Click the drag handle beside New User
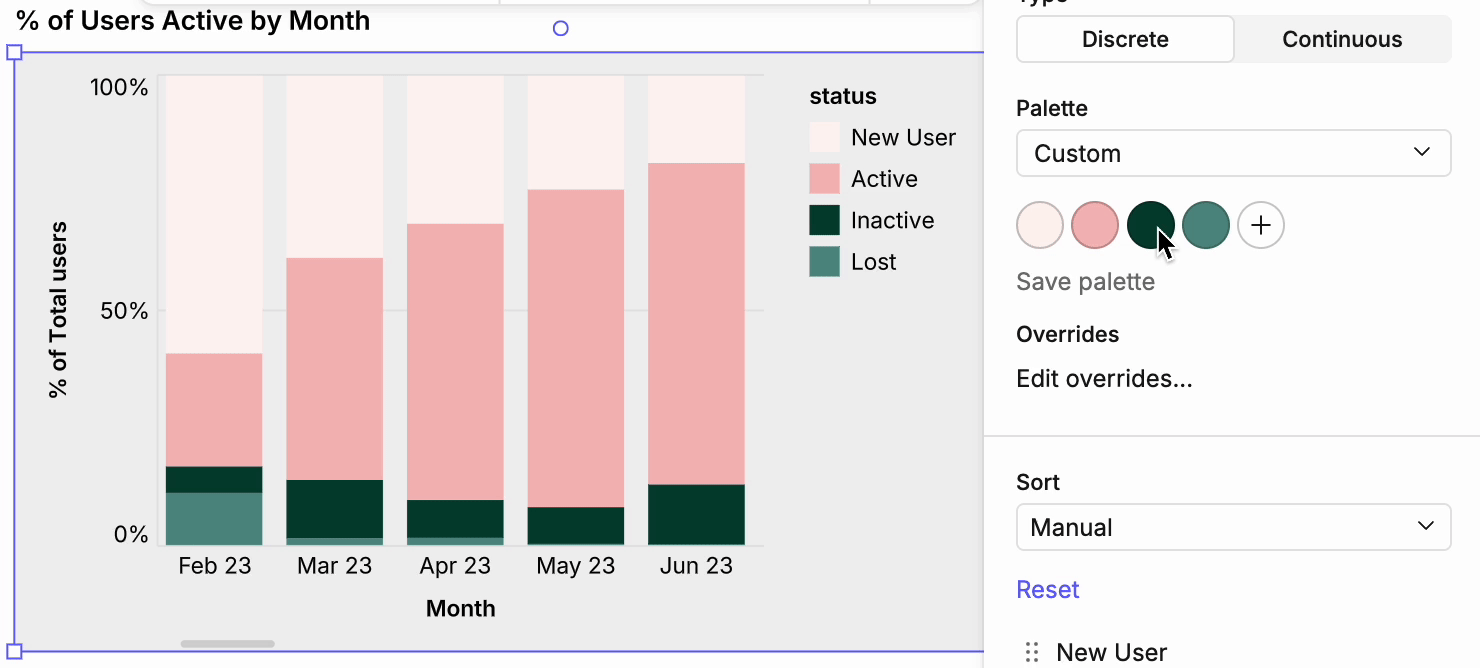1480x668 pixels. pyautogui.click(x=1033, y=653)
